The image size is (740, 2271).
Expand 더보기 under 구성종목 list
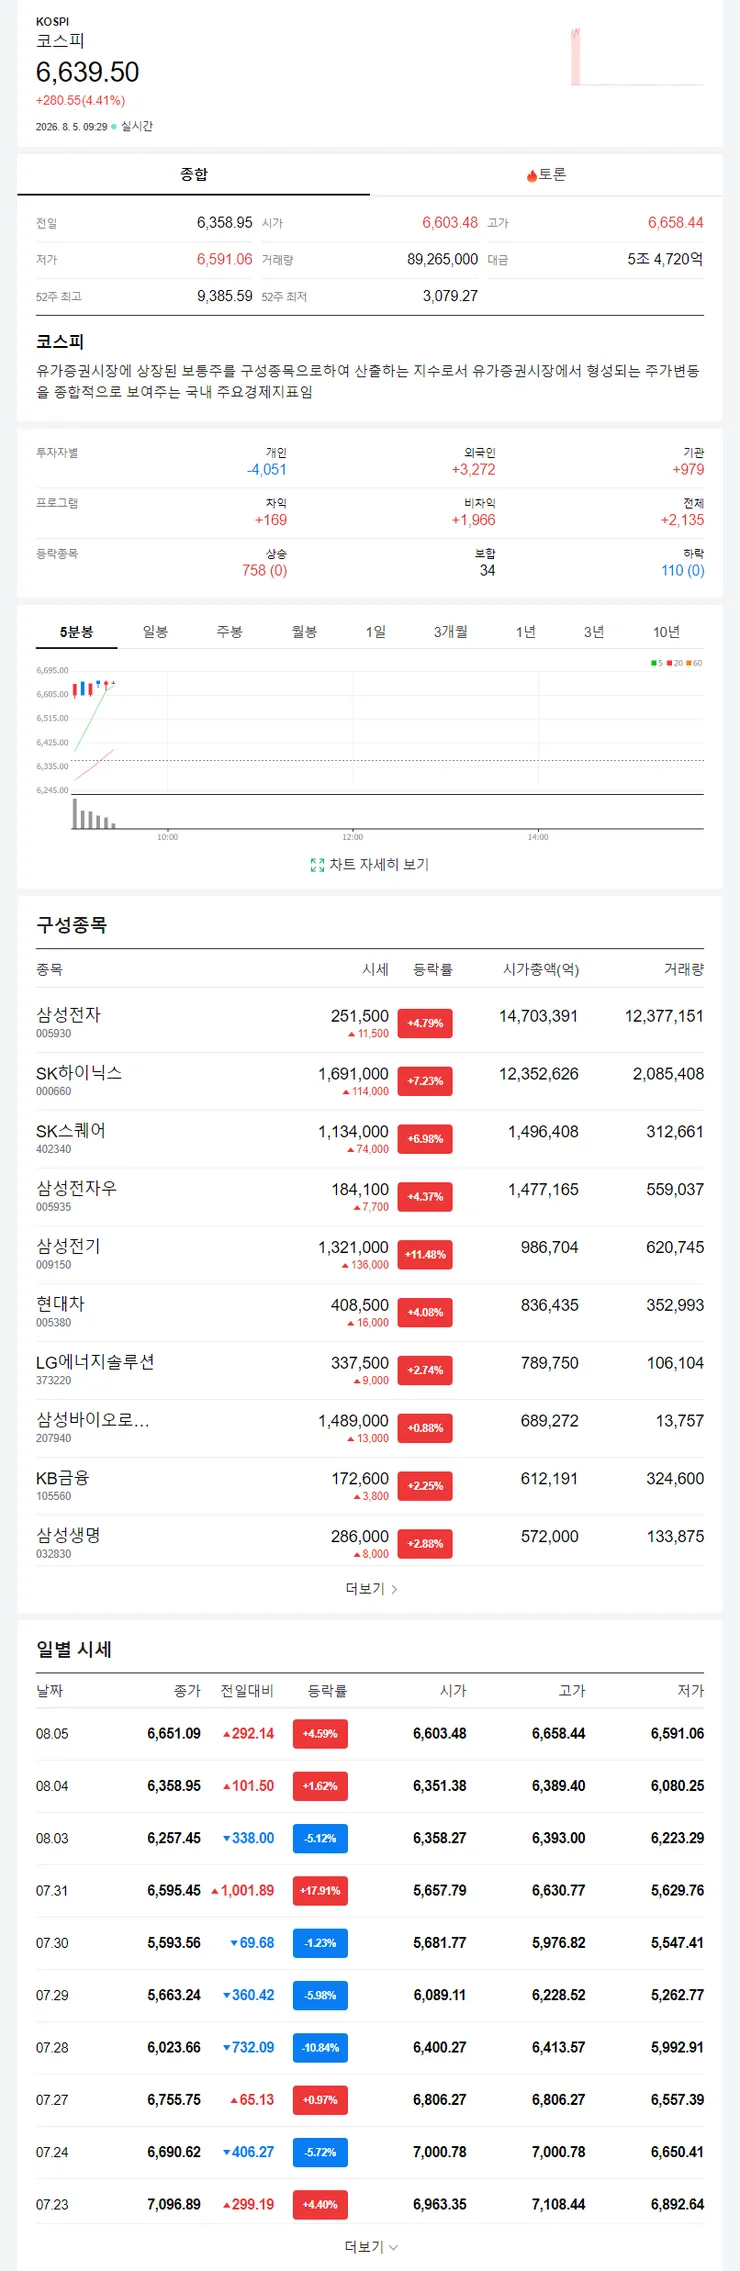(371, 1589)
